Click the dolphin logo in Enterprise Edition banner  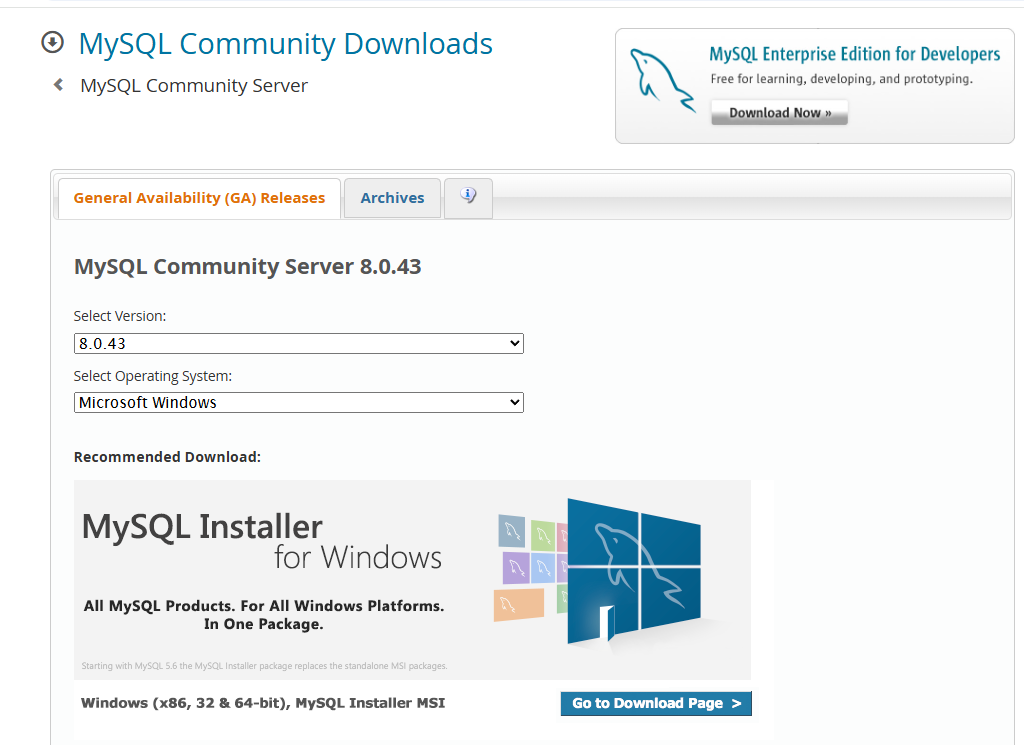pyautogui.click(x=662, y=81)
